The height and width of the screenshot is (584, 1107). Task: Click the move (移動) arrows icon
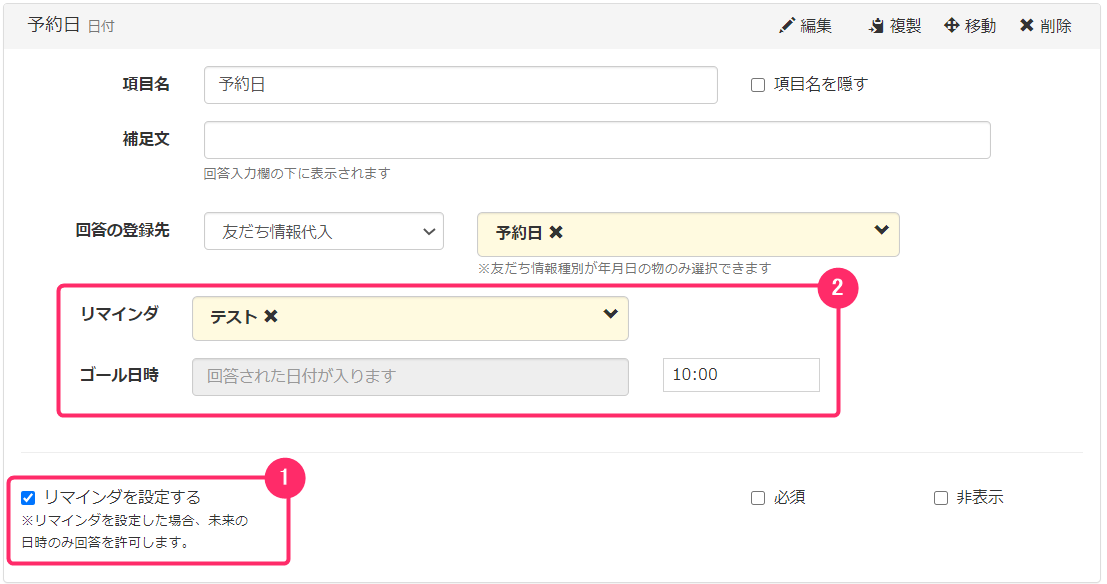click(951, 25)
